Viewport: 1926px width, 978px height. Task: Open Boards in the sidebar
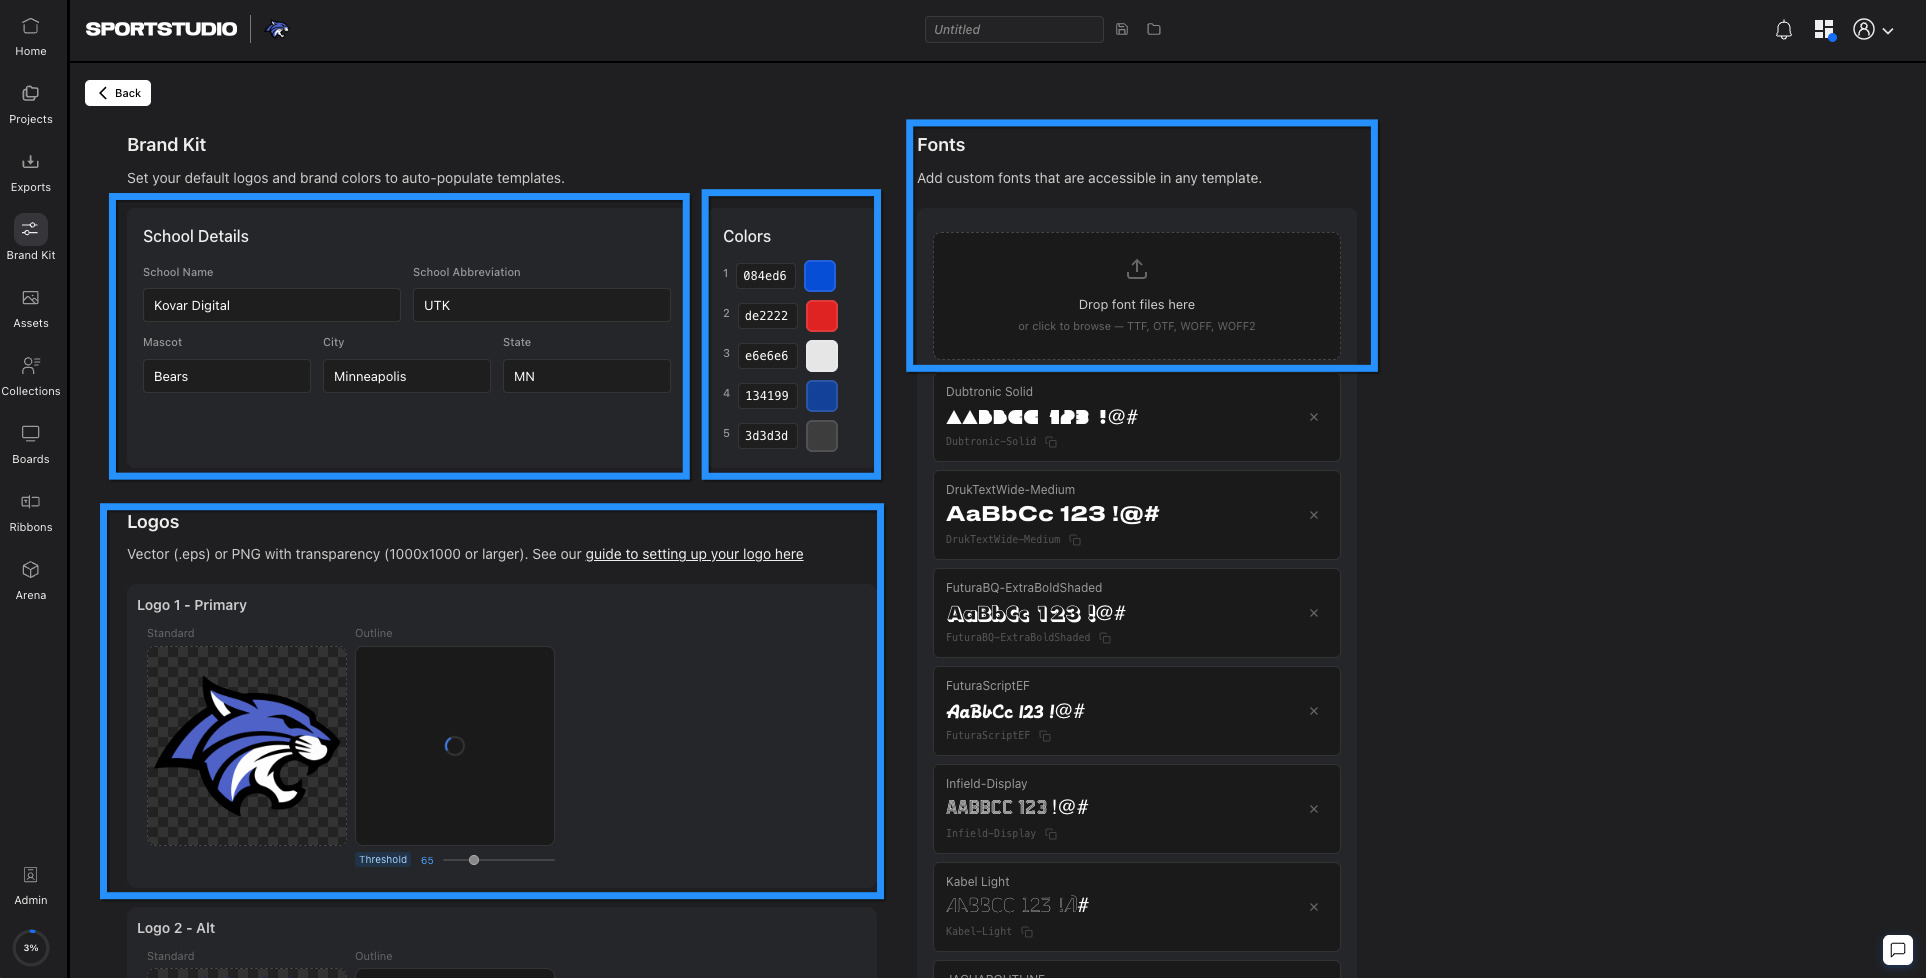[30, 445]
